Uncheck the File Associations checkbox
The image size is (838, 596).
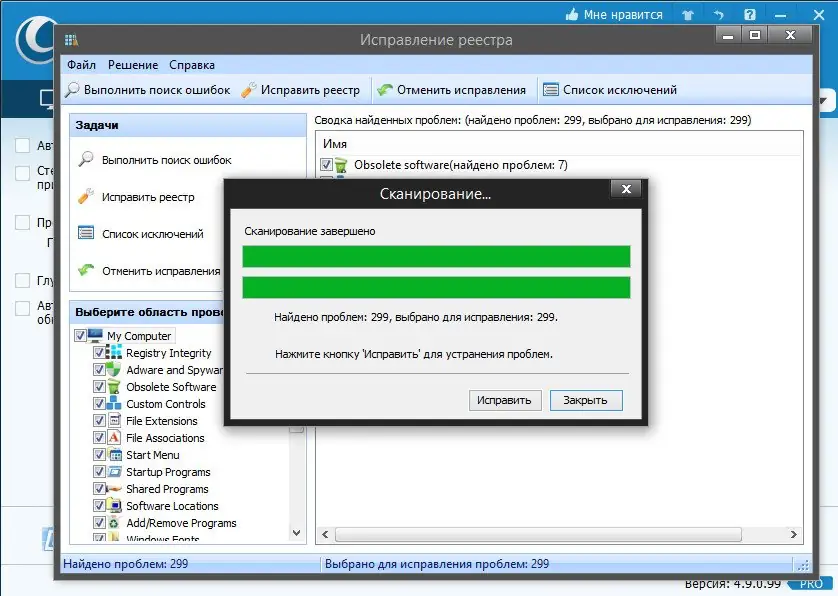click(99, 437)
